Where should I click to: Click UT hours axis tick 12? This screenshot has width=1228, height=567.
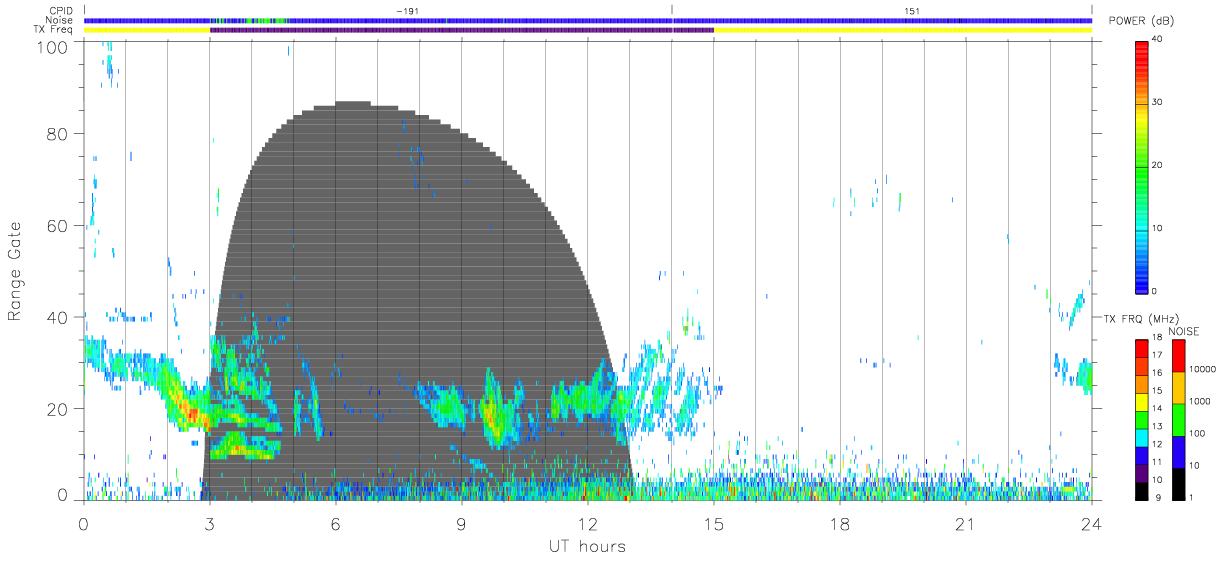click(588, 523)
